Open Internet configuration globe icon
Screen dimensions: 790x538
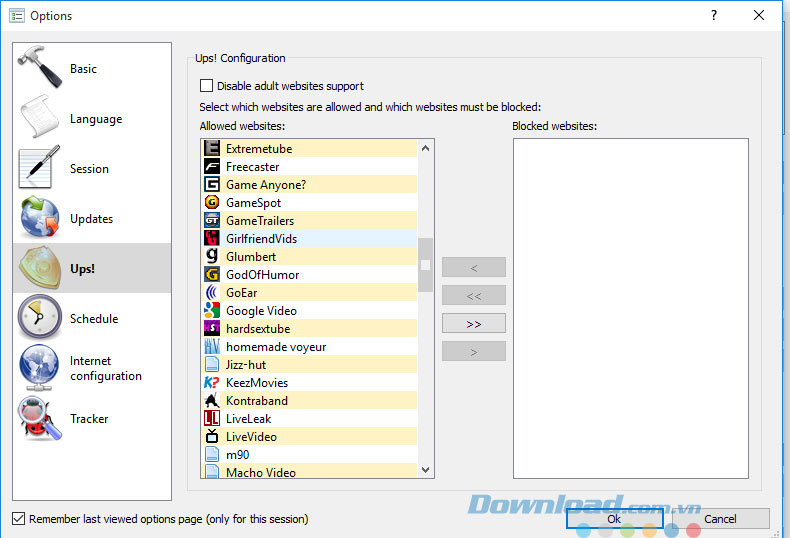(39, 368)
